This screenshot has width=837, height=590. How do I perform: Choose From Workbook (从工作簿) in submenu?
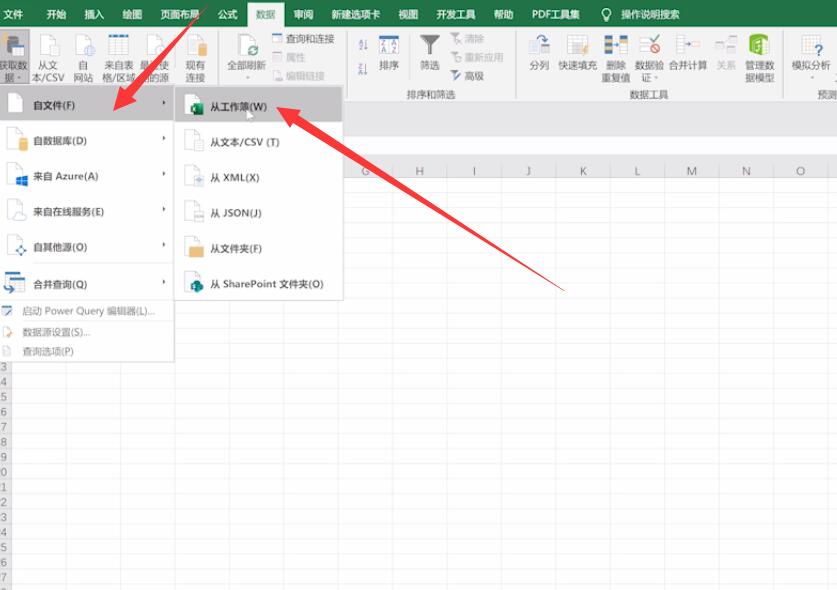tap(258, 106)
